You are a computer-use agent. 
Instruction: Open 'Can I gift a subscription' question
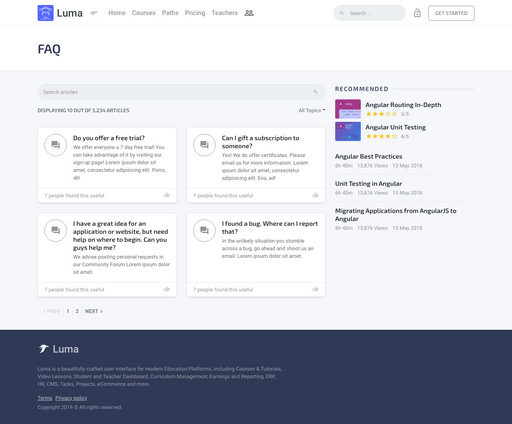click(x=260, y=142)
